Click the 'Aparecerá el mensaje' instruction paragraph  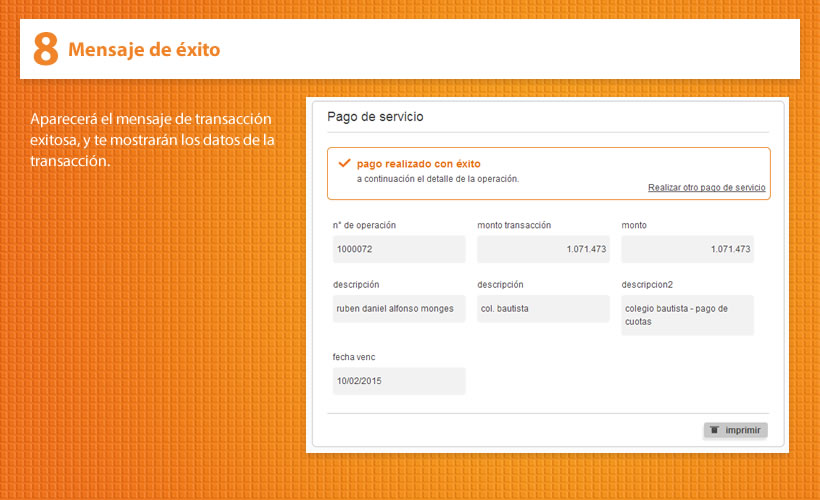pos(152,140)
